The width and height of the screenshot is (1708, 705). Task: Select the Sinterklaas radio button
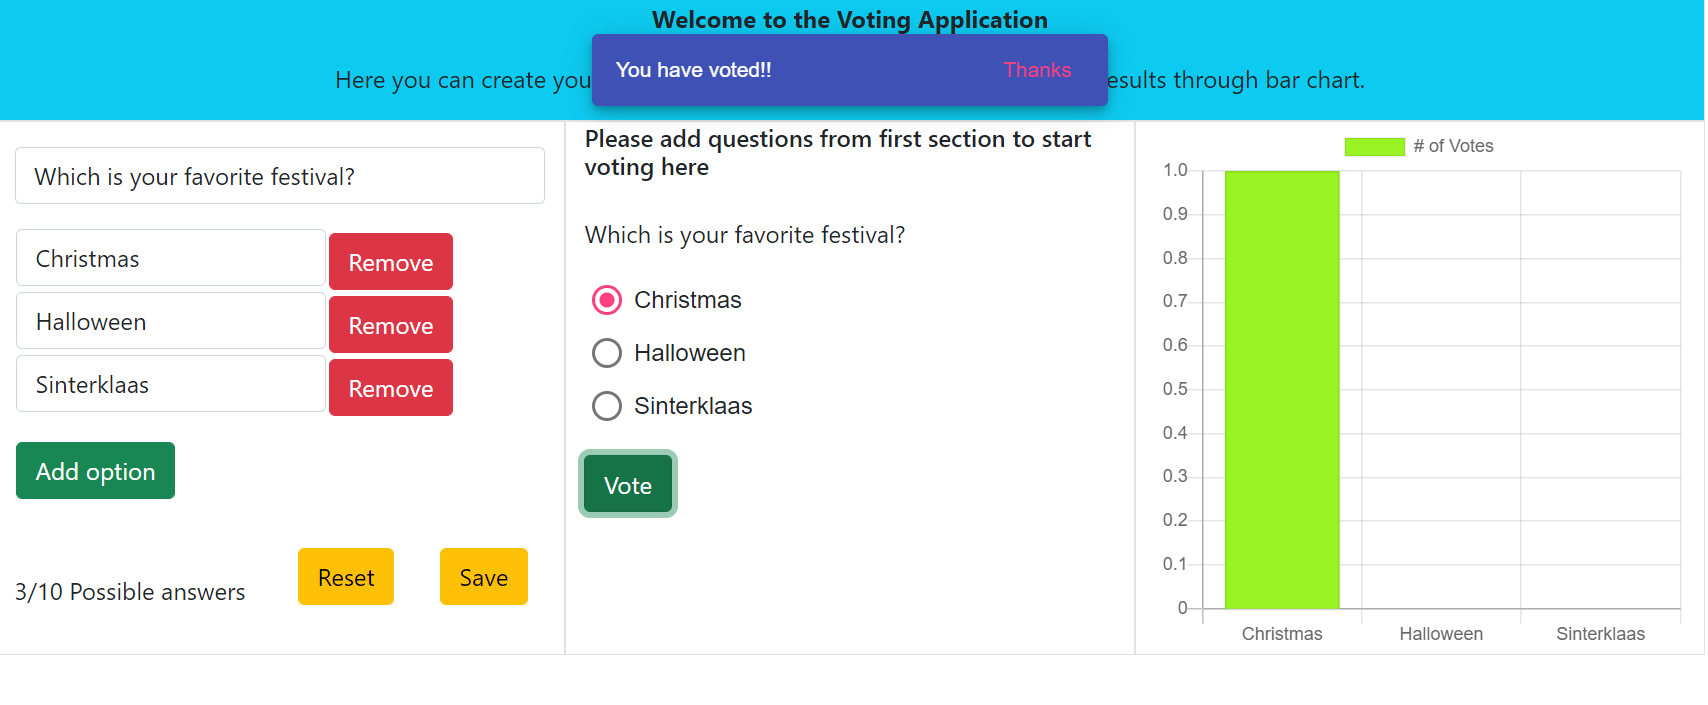click(607, 406)
